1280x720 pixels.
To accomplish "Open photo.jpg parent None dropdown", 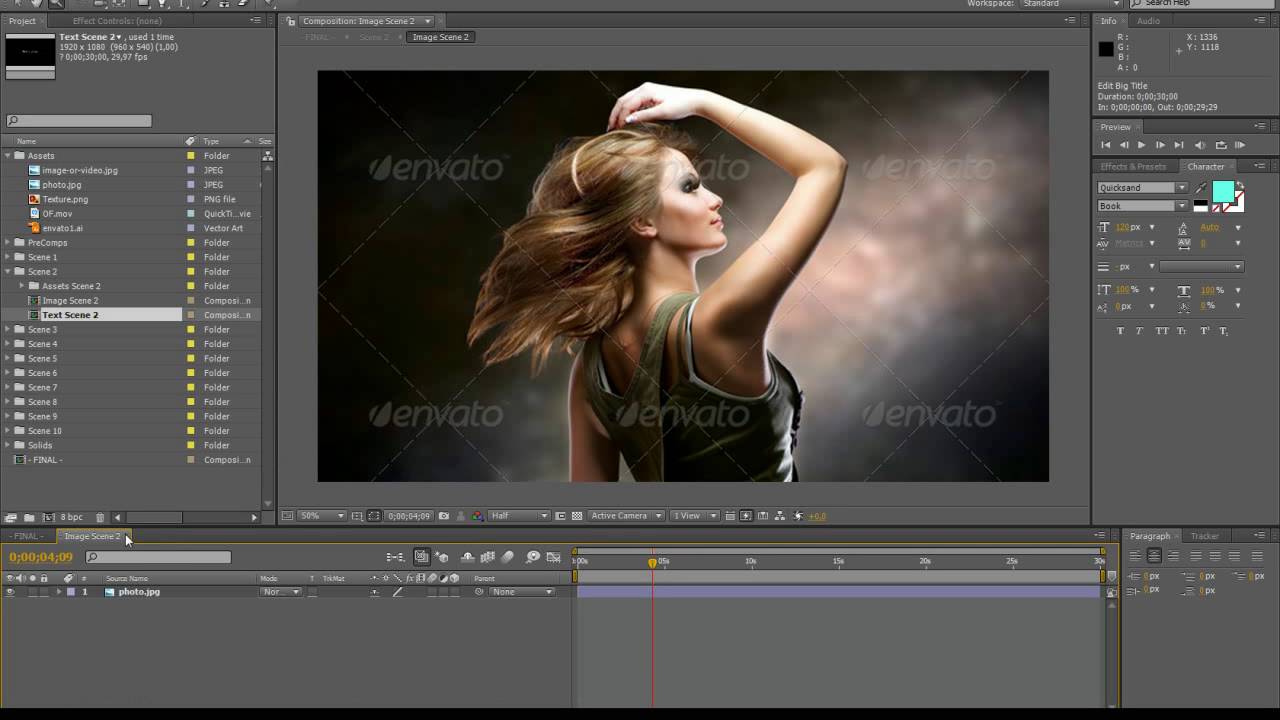I will click(x=522, y=592).
